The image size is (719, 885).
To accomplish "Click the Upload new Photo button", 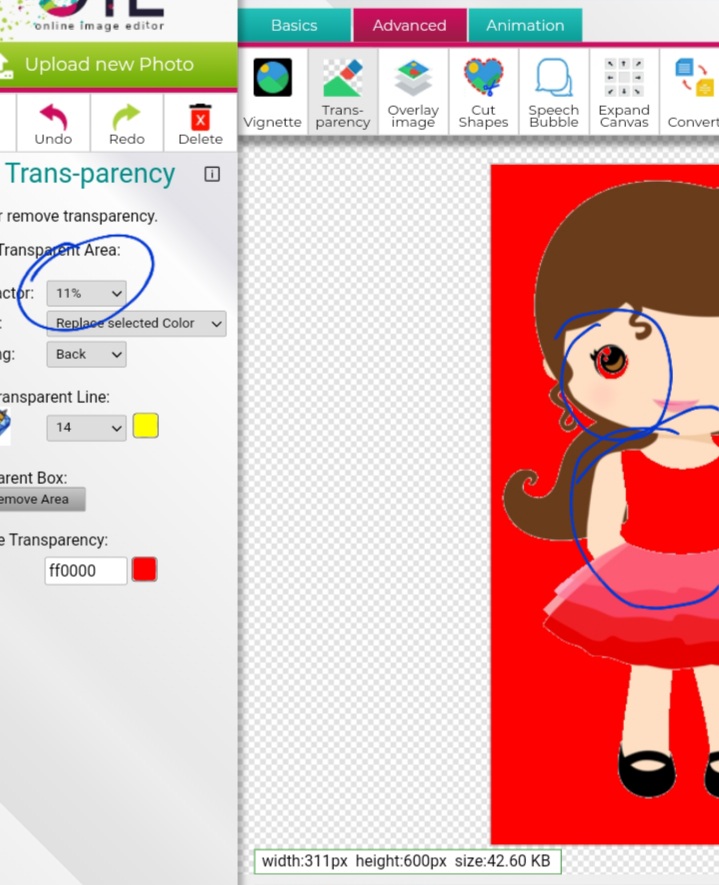I will [109, 65].
